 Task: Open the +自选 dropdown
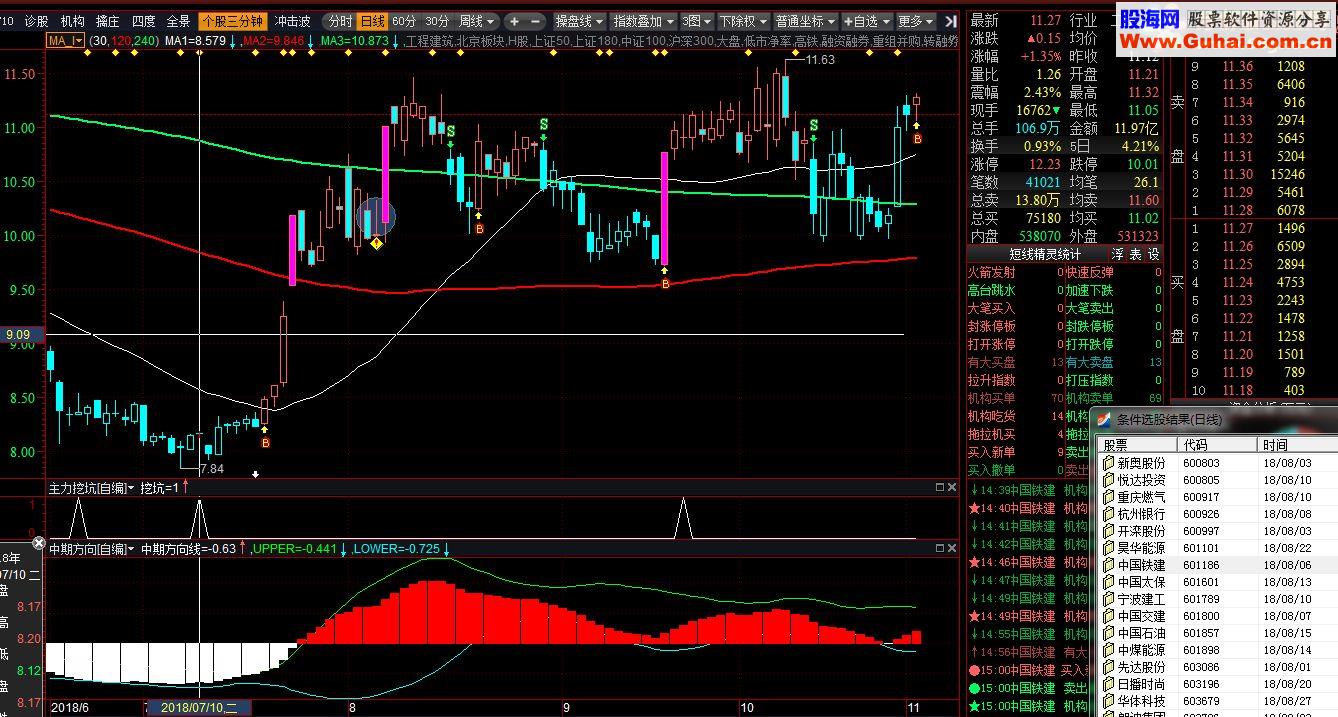pyautogui.click(x=866, y=21)
